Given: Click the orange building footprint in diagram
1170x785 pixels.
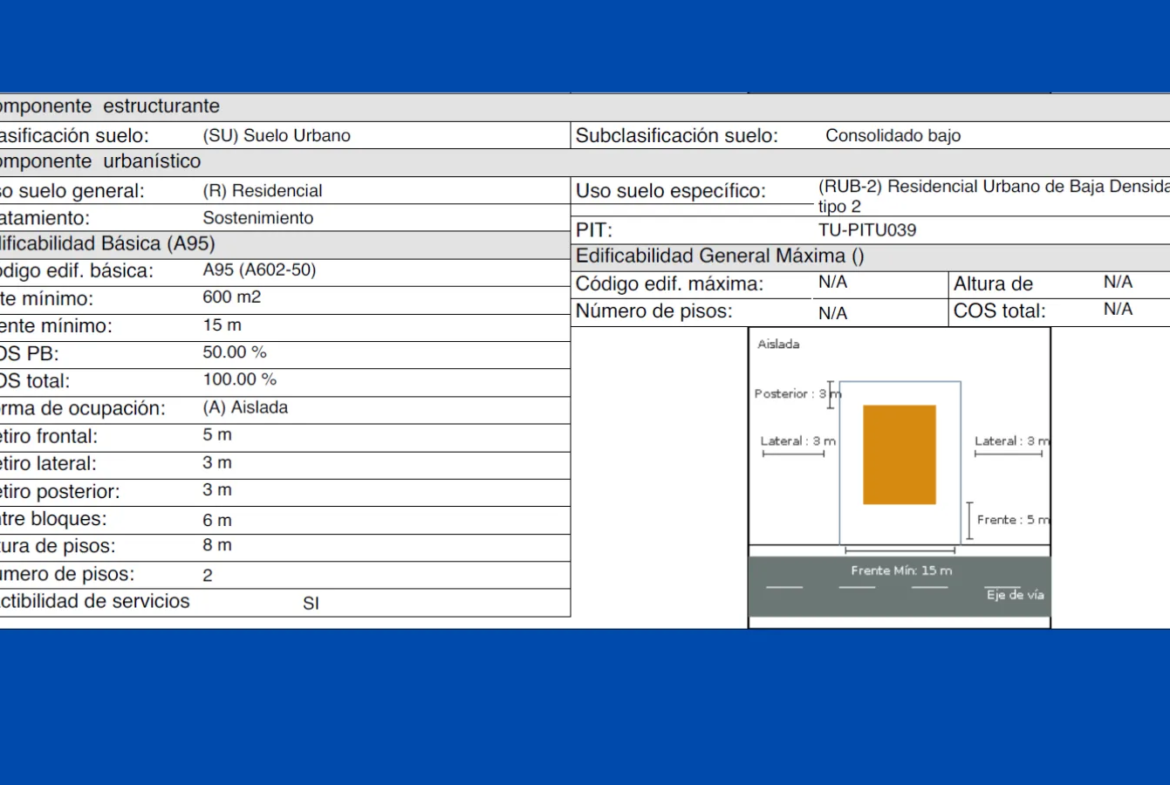Looking at the screenshot, I should (x=899, y=454).
